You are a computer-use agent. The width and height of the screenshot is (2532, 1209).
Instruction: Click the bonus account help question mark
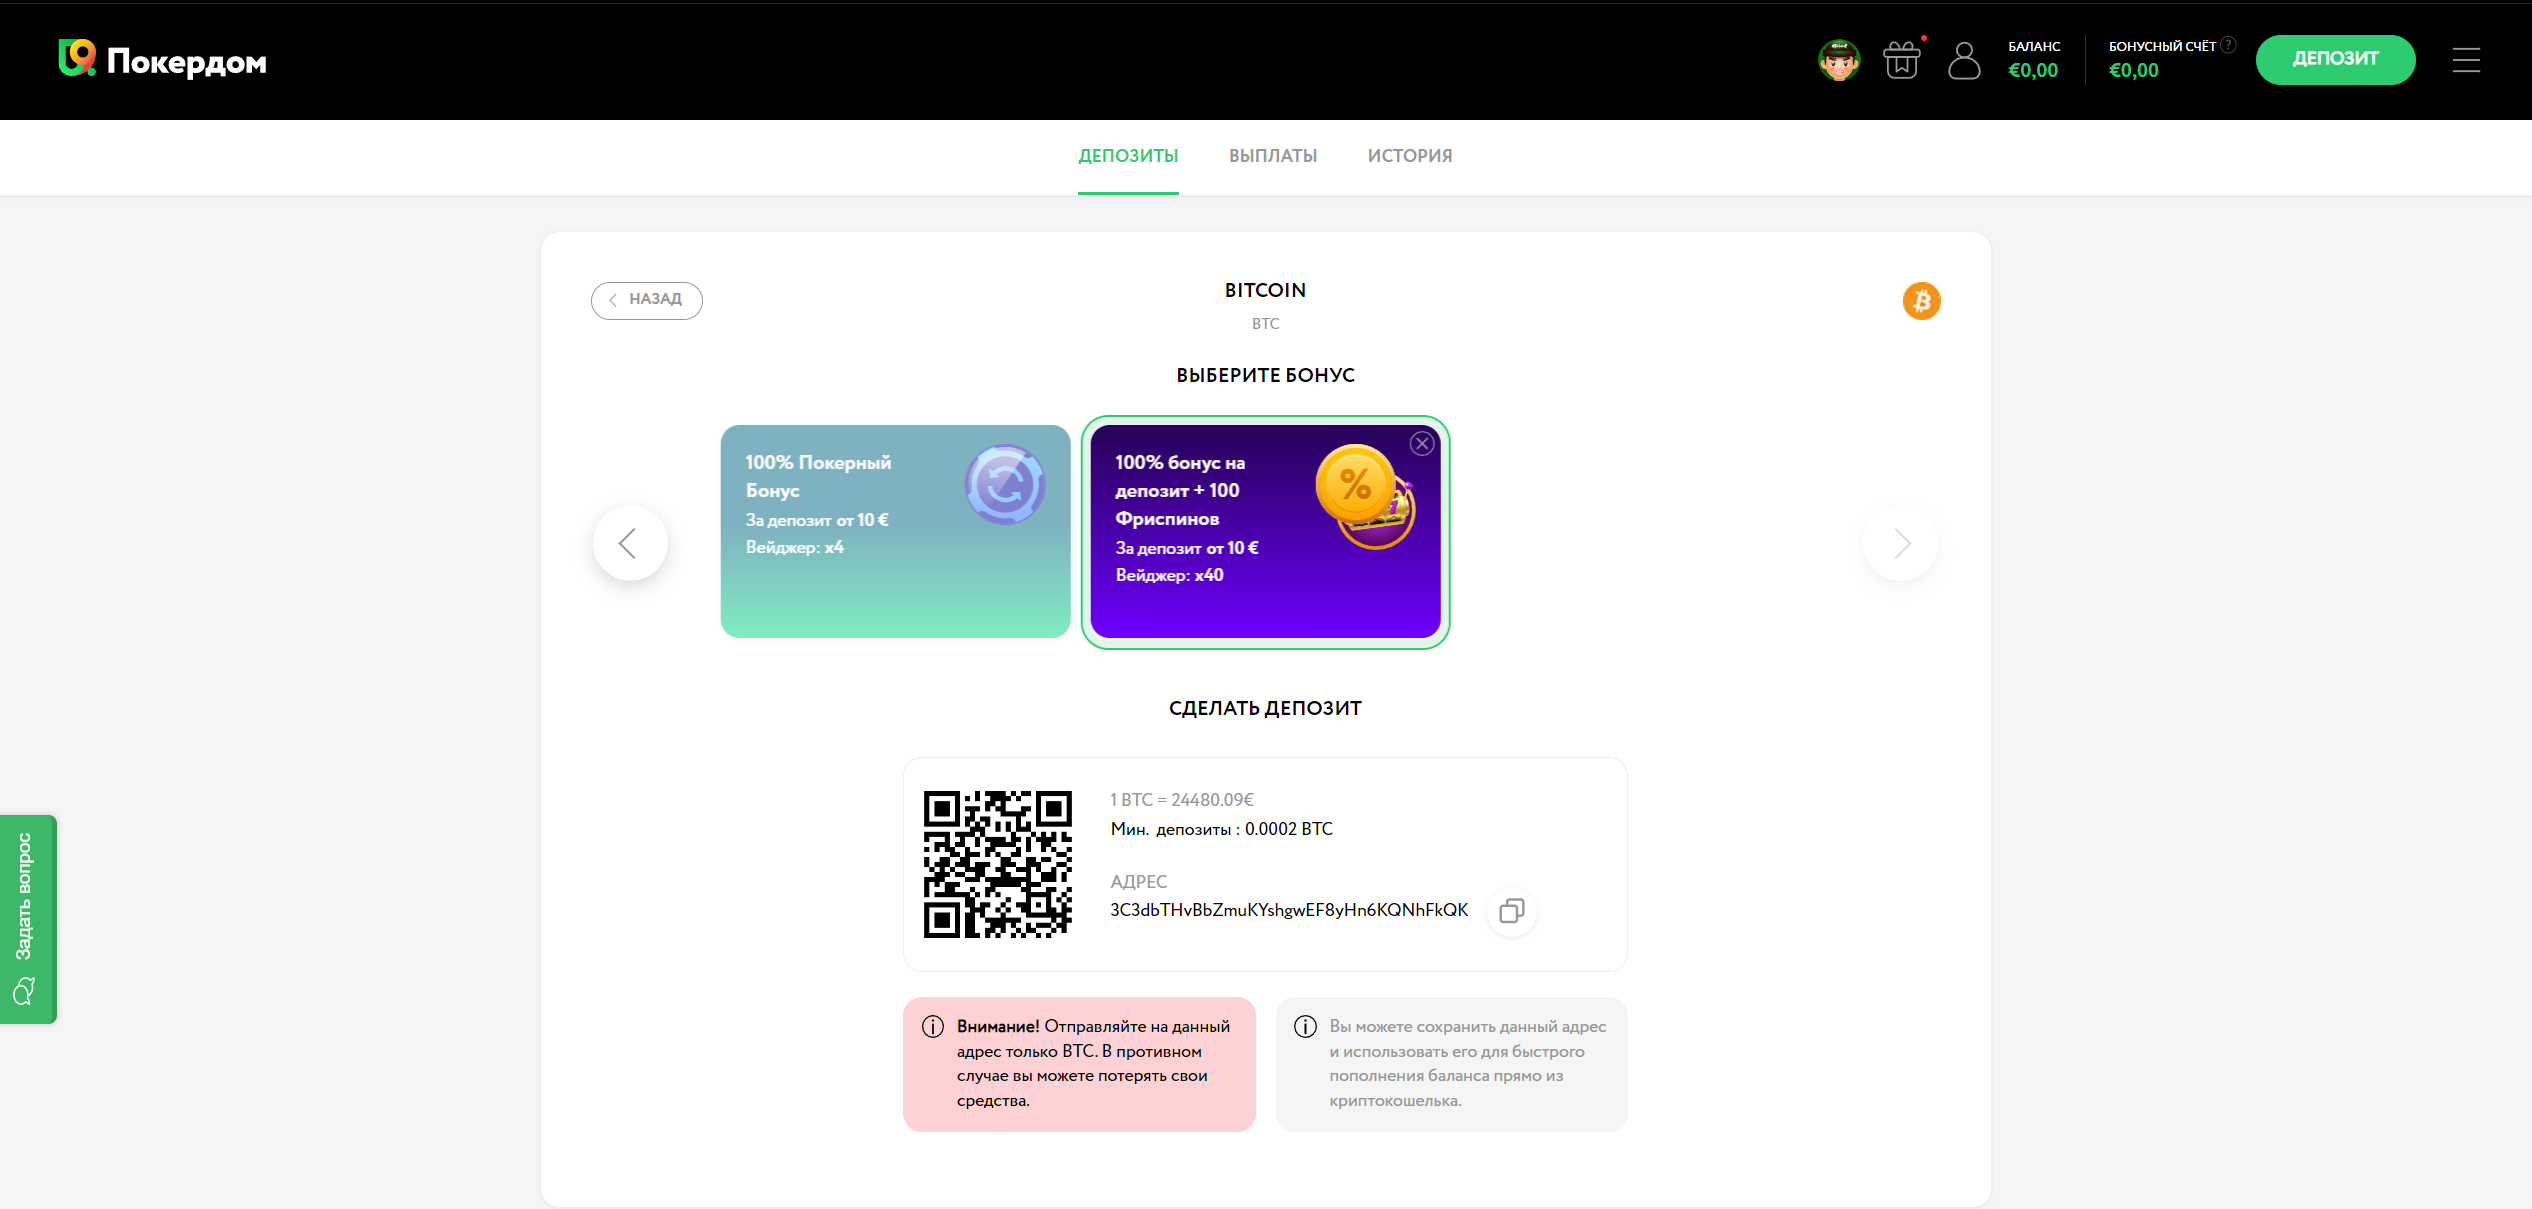2228,45
